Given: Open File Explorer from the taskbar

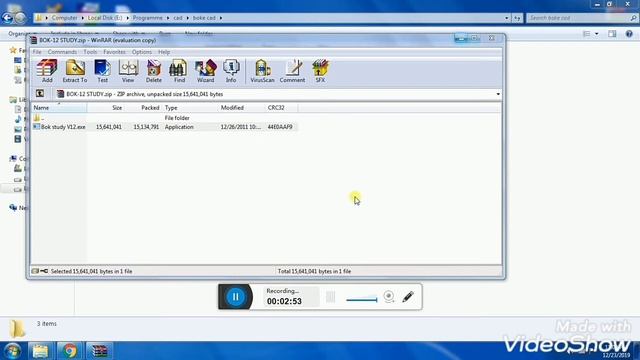Looking at the screenshot, I should pos(40,351).
